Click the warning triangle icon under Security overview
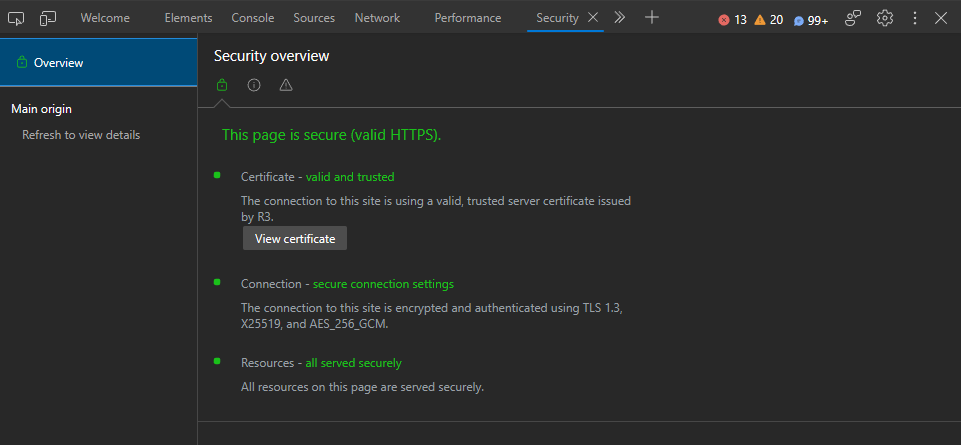The width and height of the screenshot is (961, 445). click(x=286, y=85)
